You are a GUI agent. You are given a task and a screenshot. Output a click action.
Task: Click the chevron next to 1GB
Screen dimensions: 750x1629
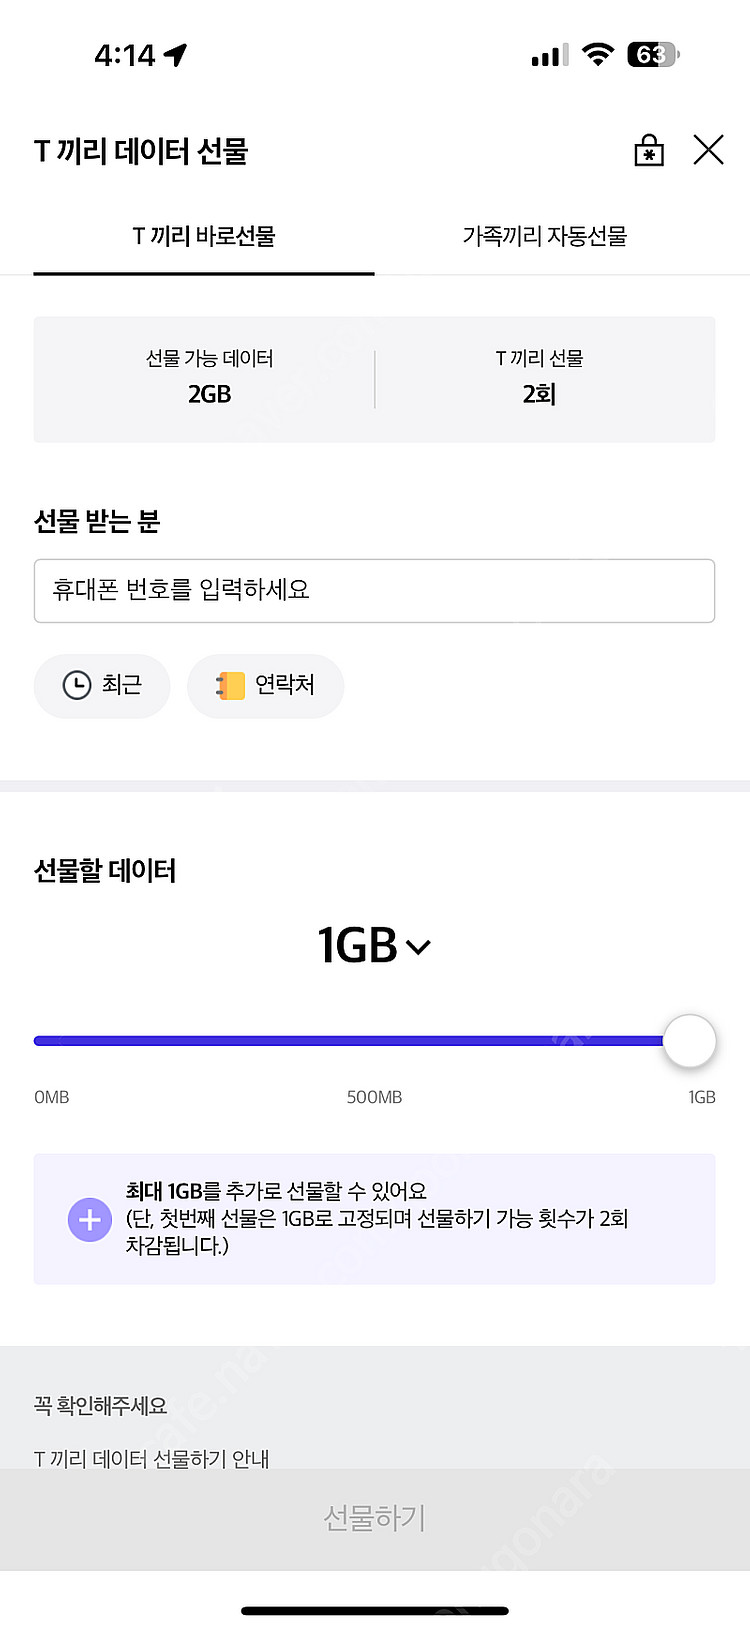click(419, 947)
